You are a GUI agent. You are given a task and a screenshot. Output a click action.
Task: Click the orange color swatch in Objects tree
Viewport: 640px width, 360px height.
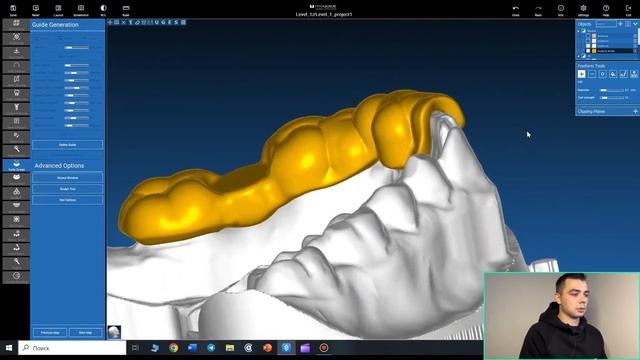594,36
